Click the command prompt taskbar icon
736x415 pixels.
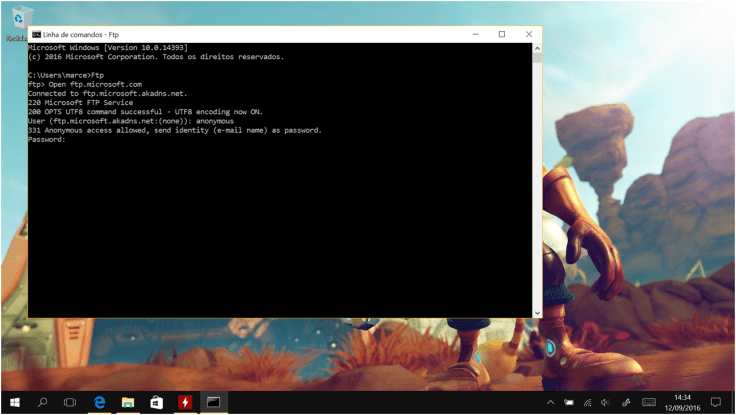click(213, 402)
